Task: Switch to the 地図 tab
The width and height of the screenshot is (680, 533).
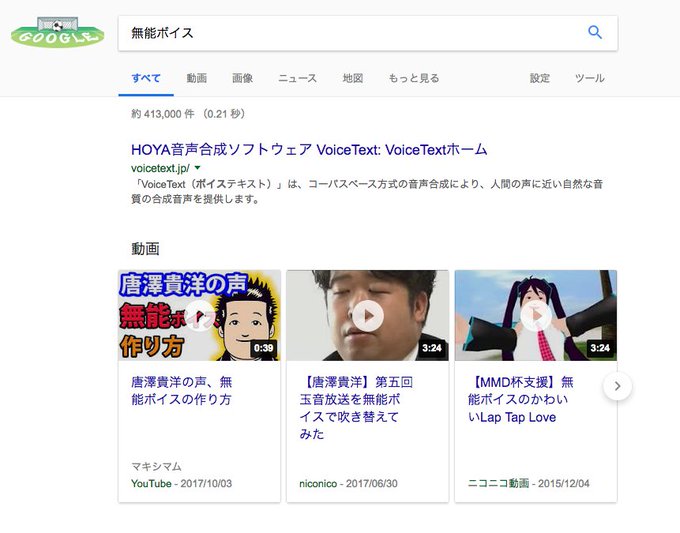Action: coord(353,78)
